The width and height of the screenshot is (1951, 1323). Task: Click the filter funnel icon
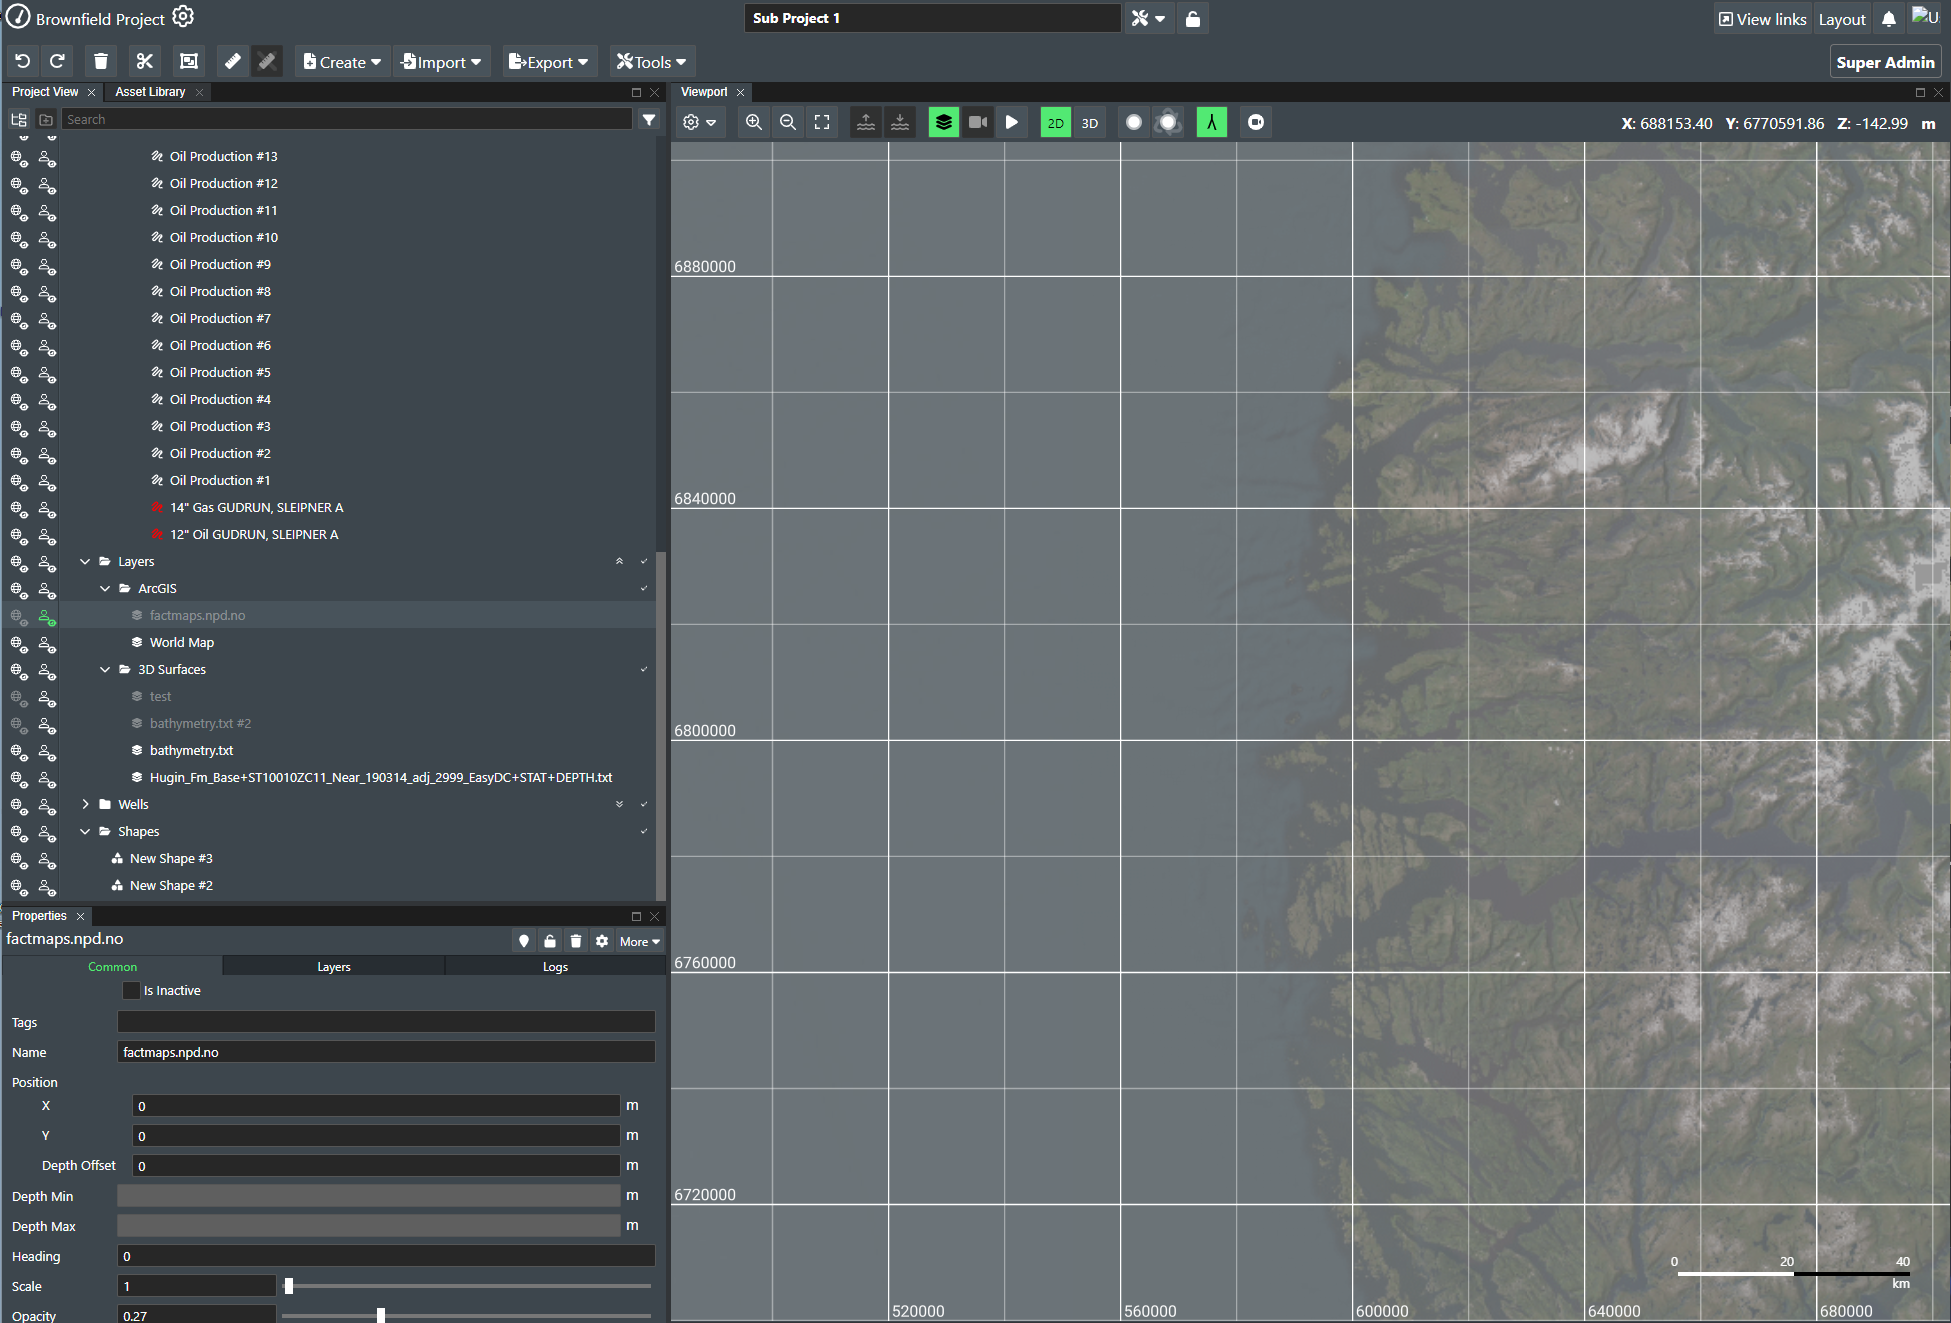pyautogui.click(x=649, y=119)
